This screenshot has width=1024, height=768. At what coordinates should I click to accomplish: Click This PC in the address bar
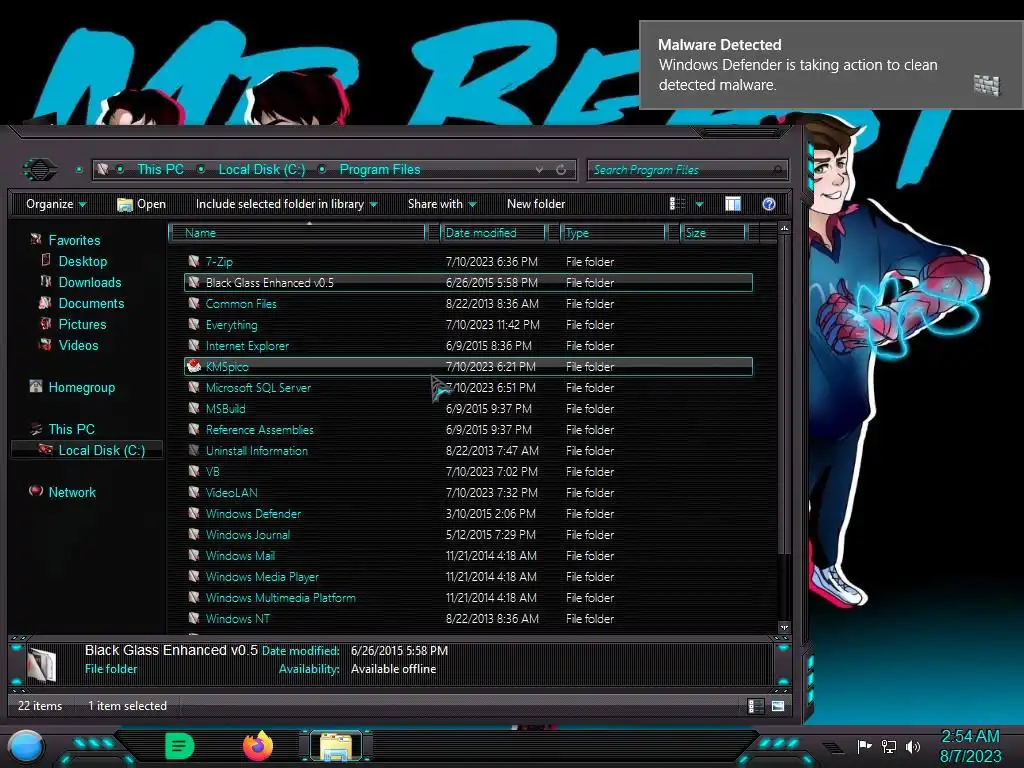tap(160, 170)
